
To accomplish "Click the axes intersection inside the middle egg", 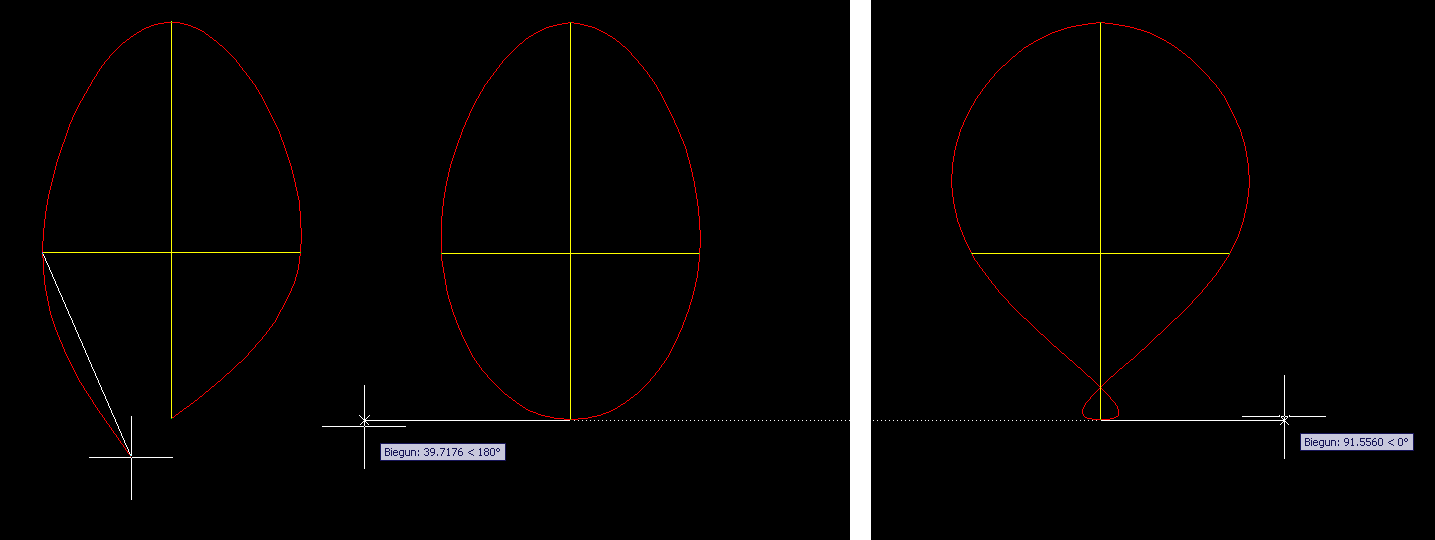I will coord(571,253).
